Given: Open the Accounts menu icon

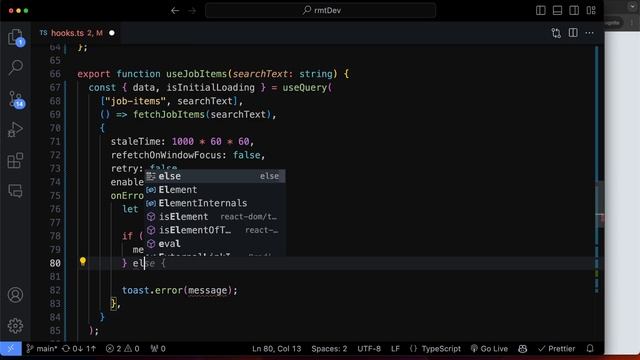Looking at the screenshot, I should coord(16,295).
